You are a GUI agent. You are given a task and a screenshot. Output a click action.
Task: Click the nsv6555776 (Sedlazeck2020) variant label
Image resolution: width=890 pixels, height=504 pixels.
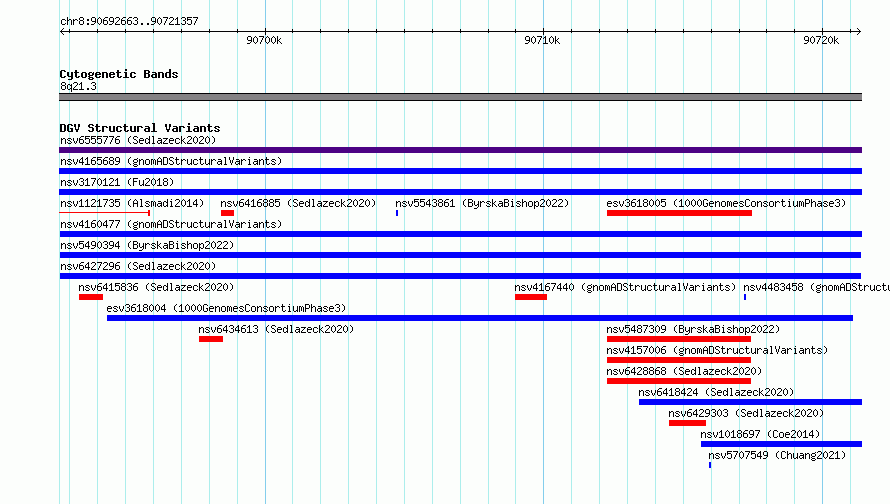click(x=138, y=140)
